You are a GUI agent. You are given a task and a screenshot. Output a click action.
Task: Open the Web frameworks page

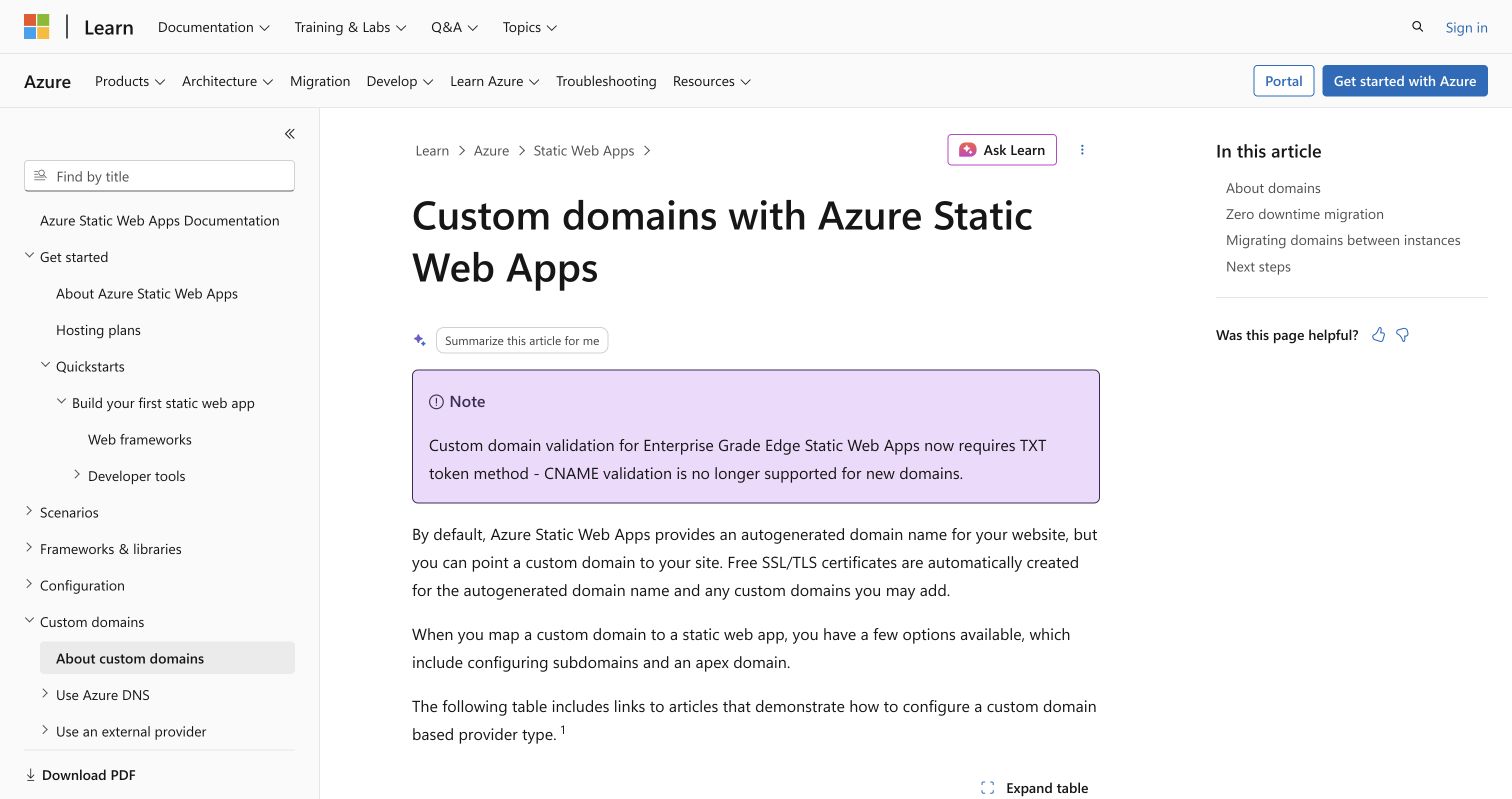[140, 440]
